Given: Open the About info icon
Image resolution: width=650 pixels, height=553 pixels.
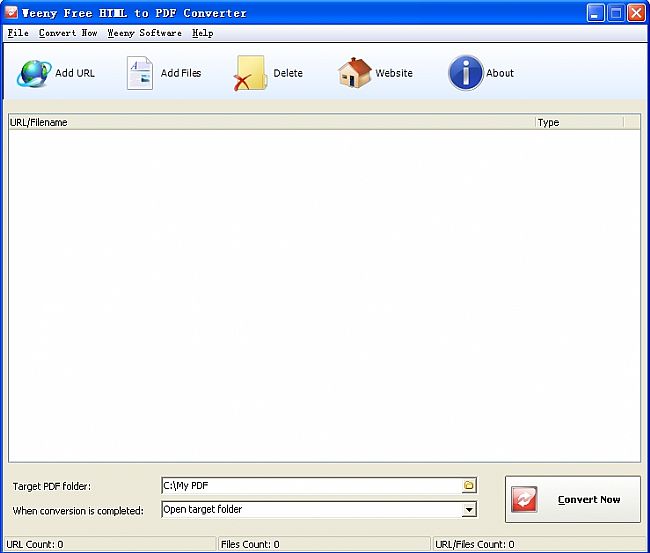Looking at the screenshot, I should coord(466,73).
